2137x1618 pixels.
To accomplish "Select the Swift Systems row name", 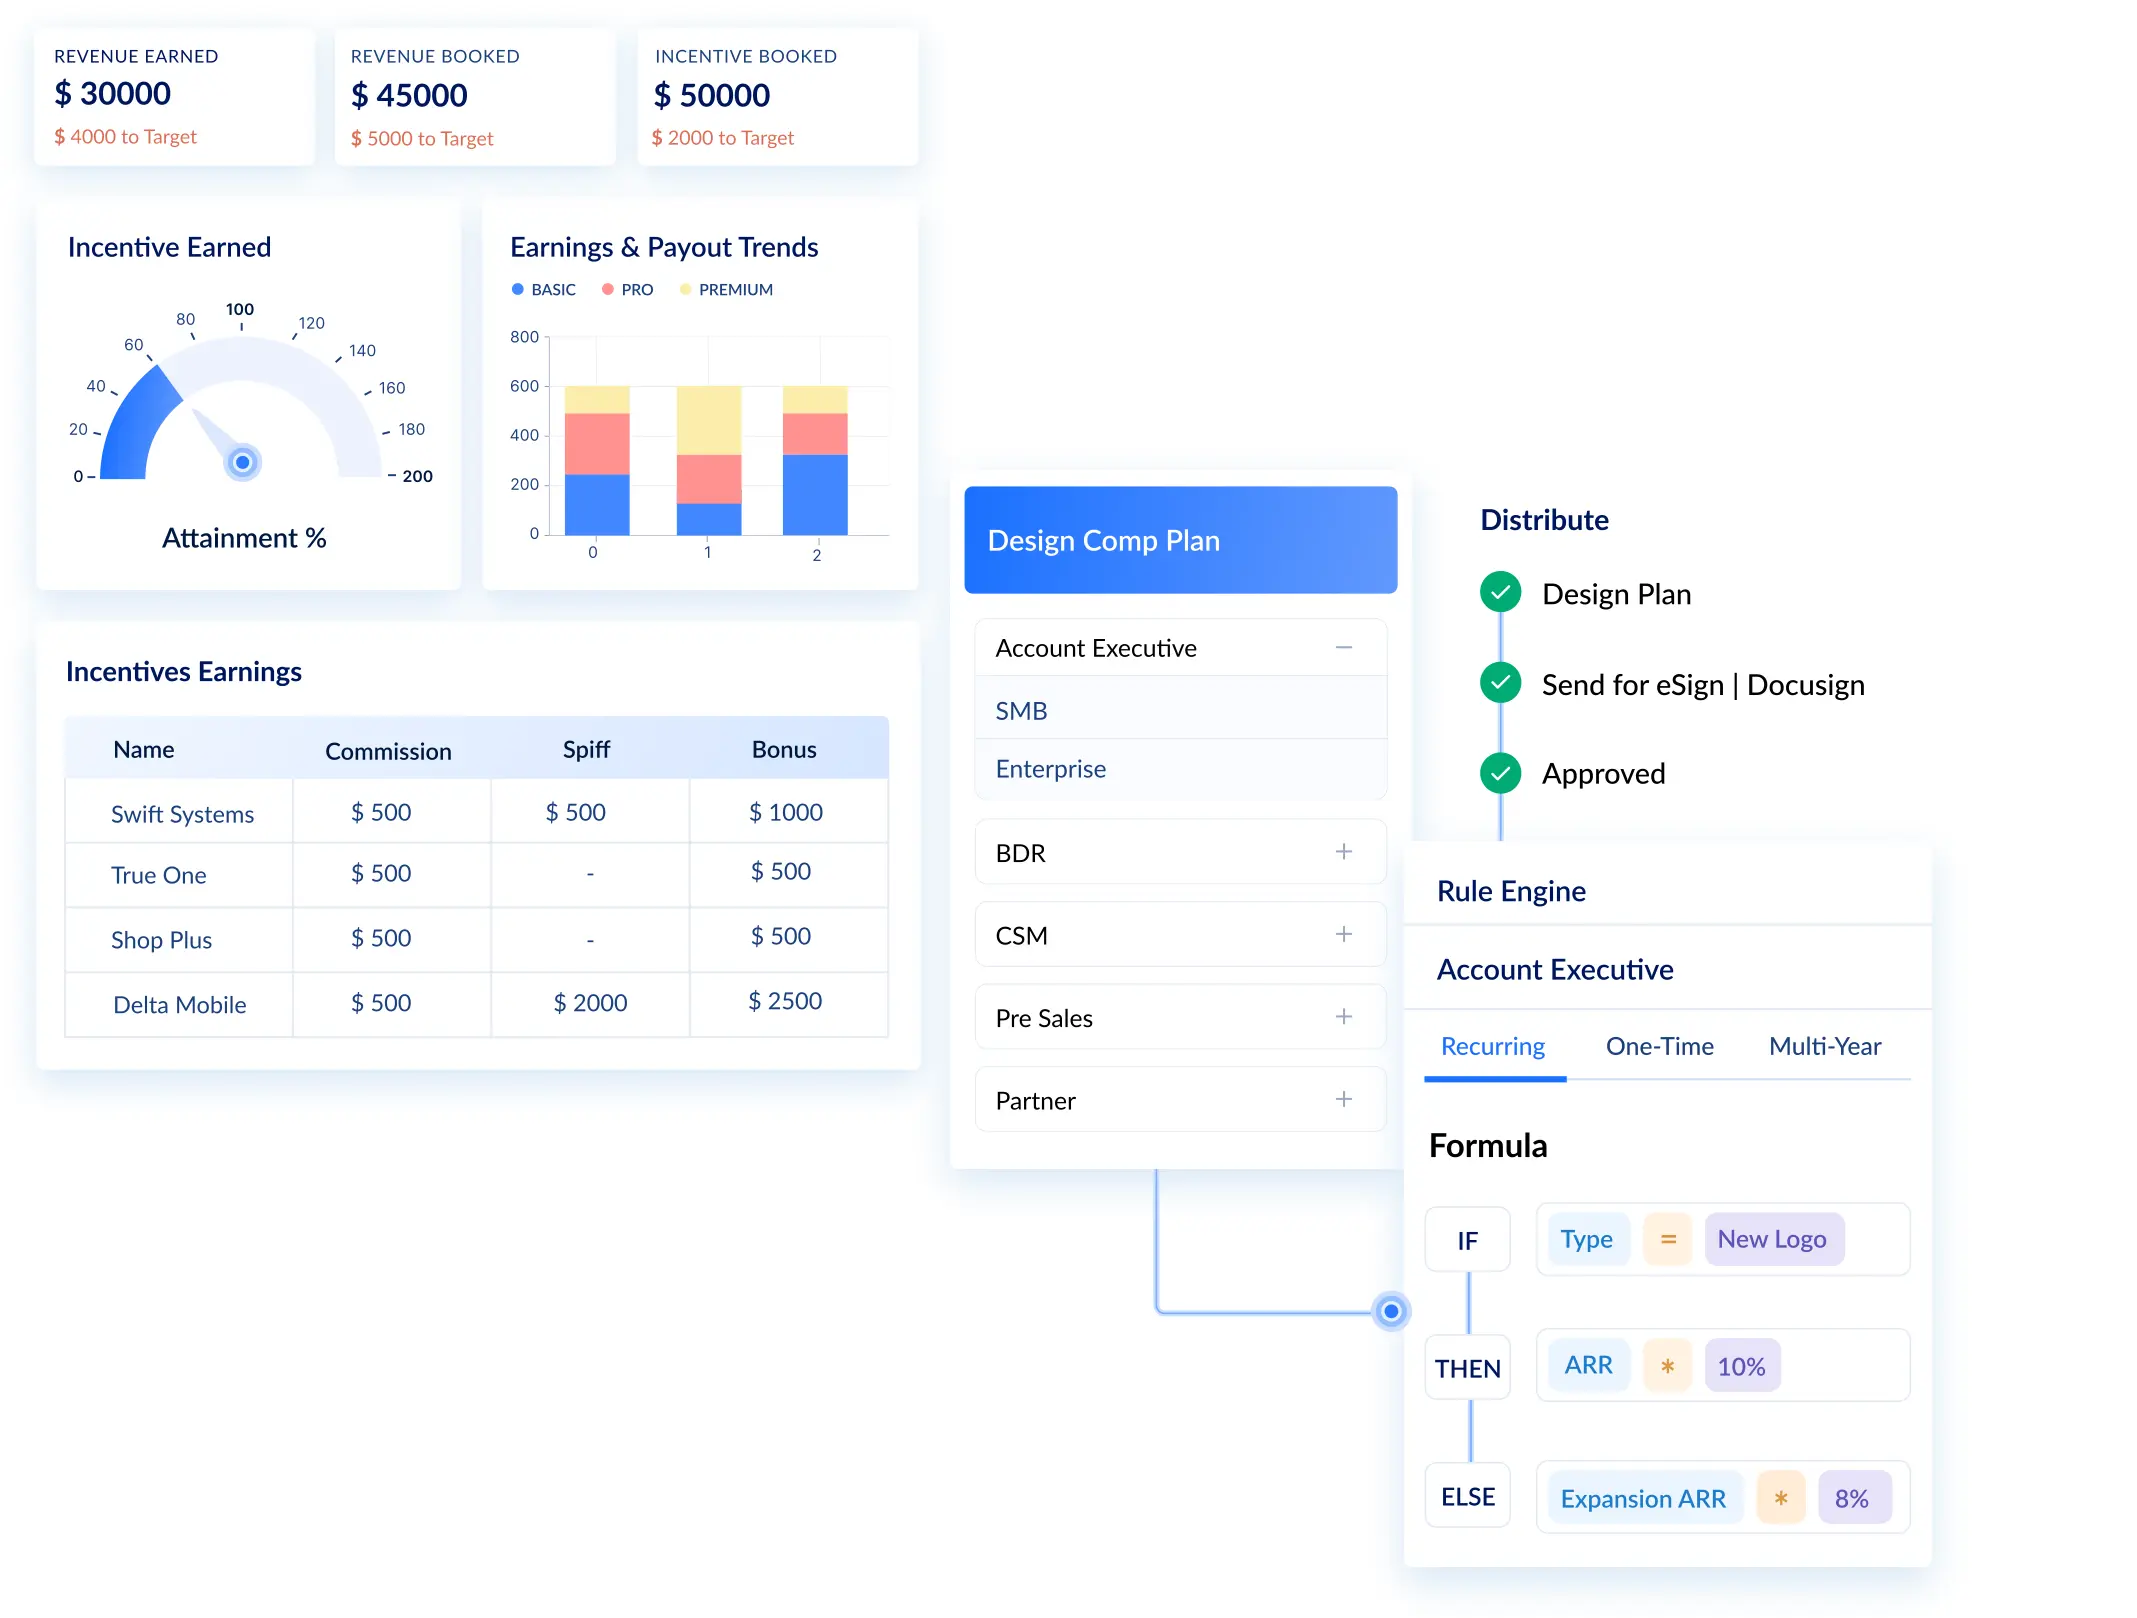I will point(182,814).
